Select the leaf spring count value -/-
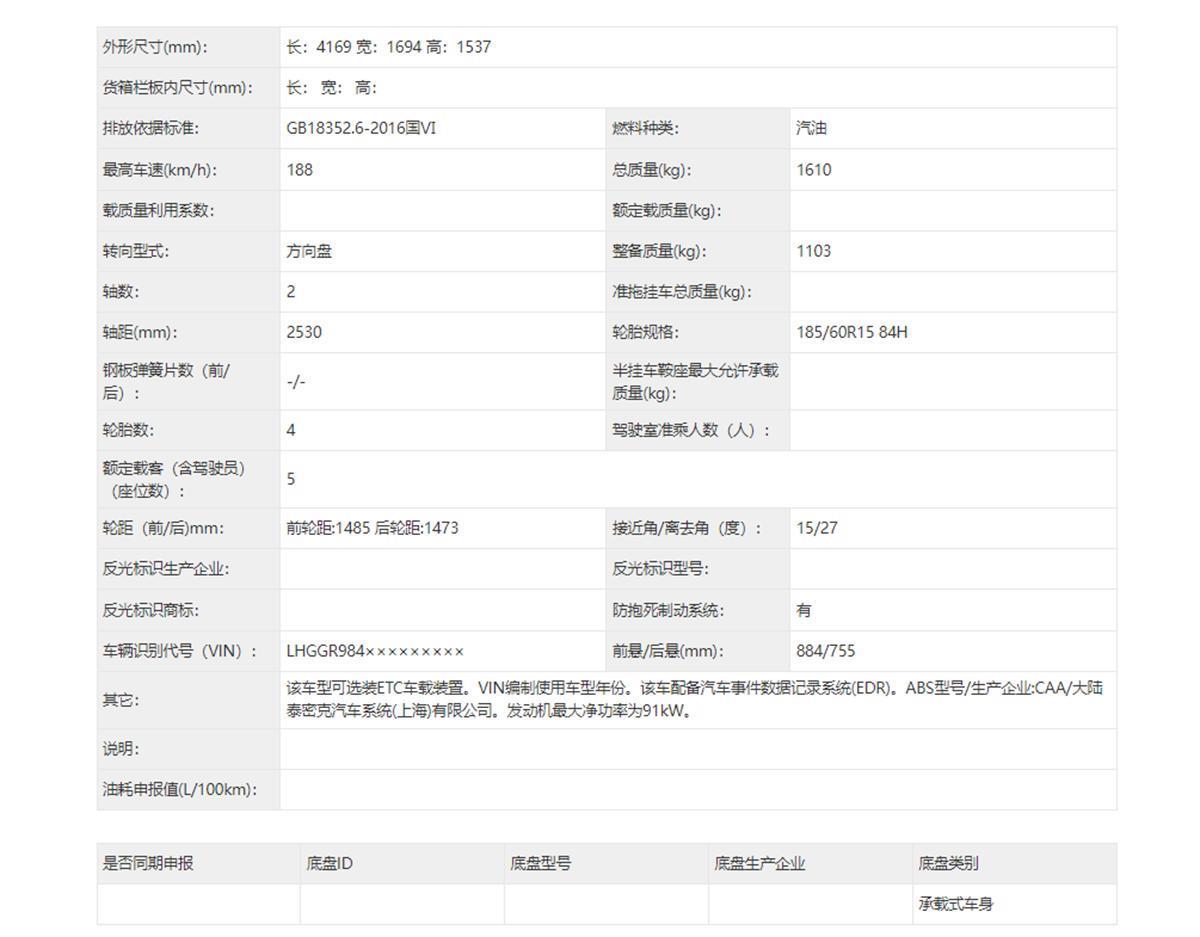Screen dimensions: 1200x937 295,382
